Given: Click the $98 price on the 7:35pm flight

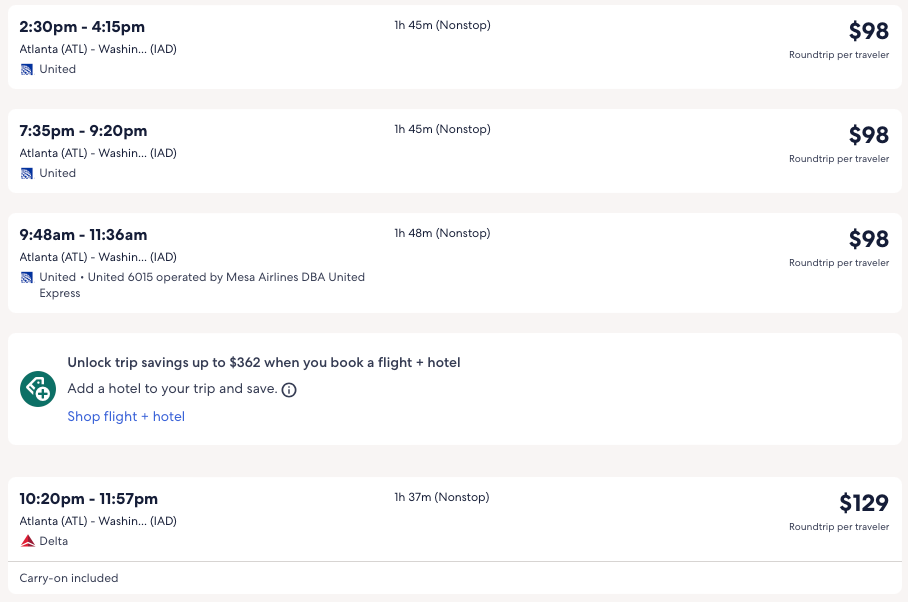Looking at the screenshot, I should [x=868, y=135].
